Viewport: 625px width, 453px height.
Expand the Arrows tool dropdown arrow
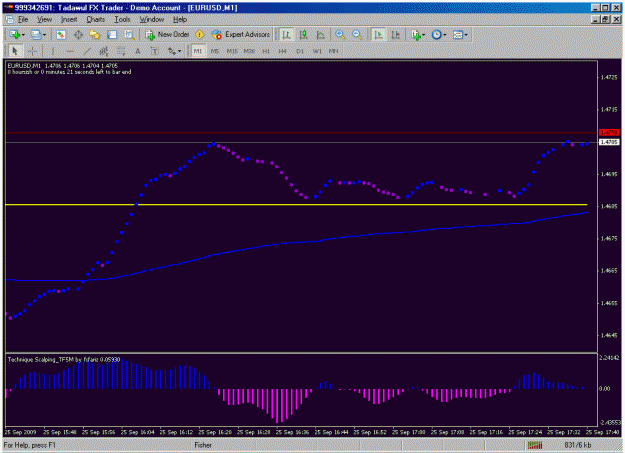click(x=180, y=51)
